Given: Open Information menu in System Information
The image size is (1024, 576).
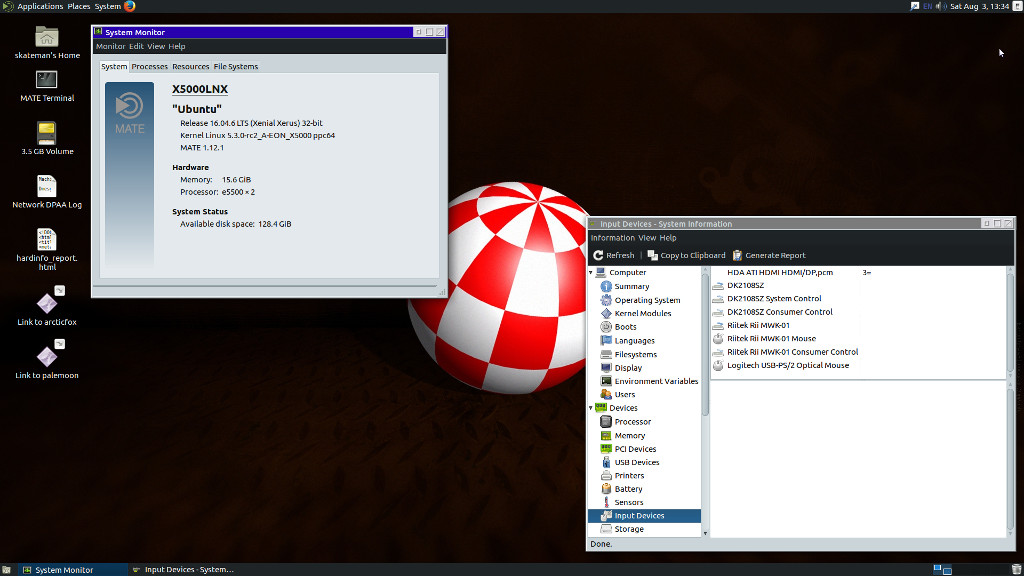Looking at the screenshot, I should click(613, 238).
